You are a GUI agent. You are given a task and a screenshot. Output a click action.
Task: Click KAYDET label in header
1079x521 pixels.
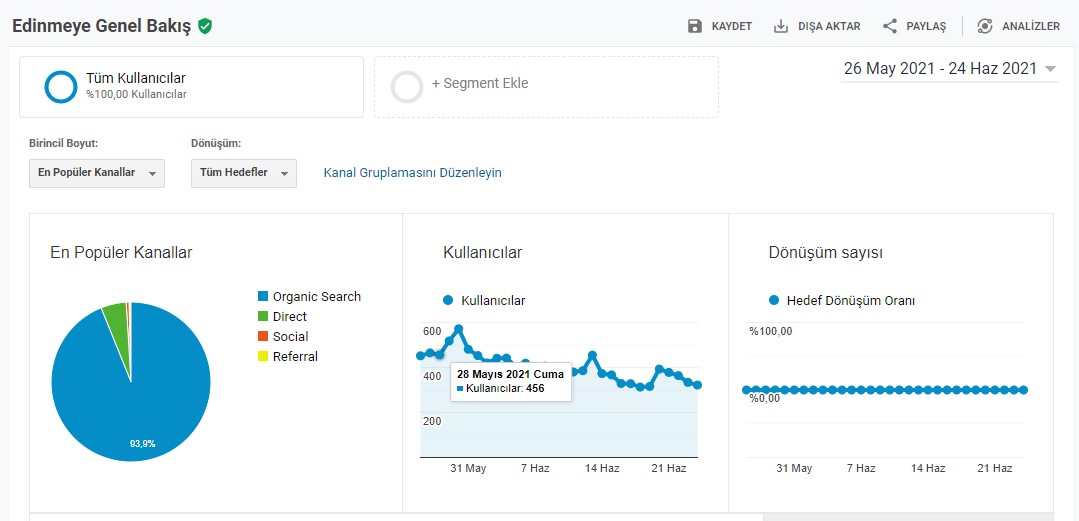[731, 27]
